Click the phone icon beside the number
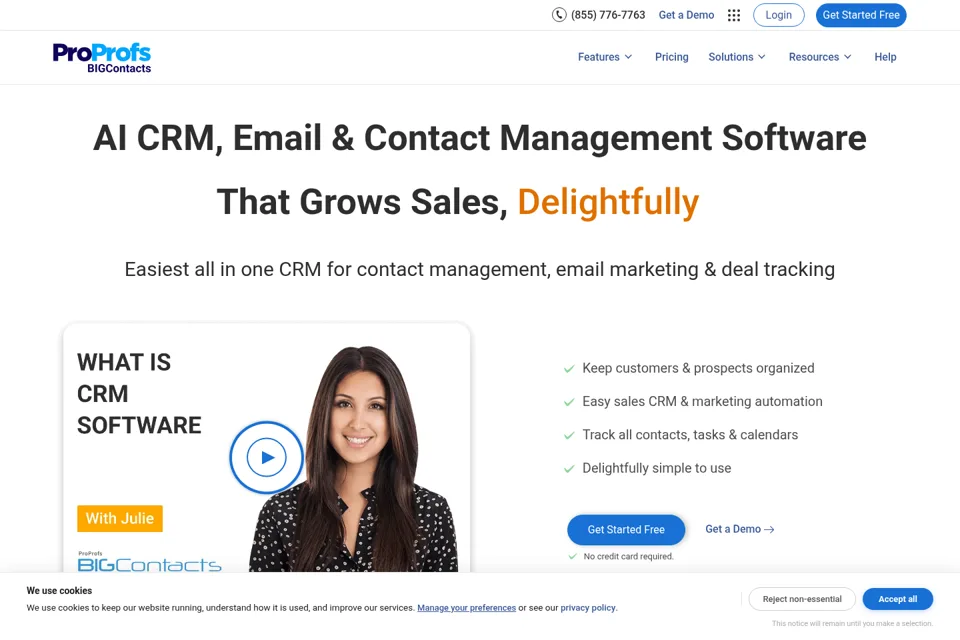The image size is (960, 640). 559,15
